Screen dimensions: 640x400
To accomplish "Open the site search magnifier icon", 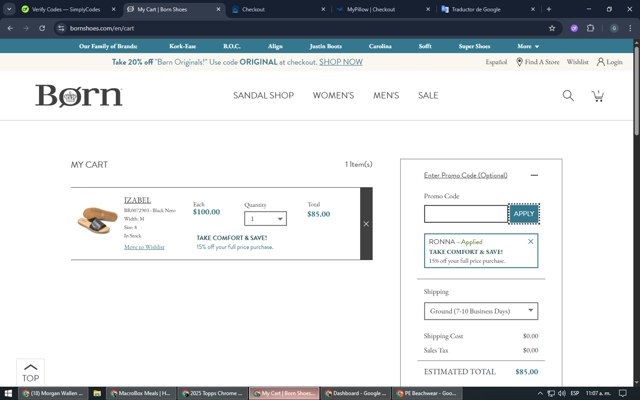I will (568, 96).
